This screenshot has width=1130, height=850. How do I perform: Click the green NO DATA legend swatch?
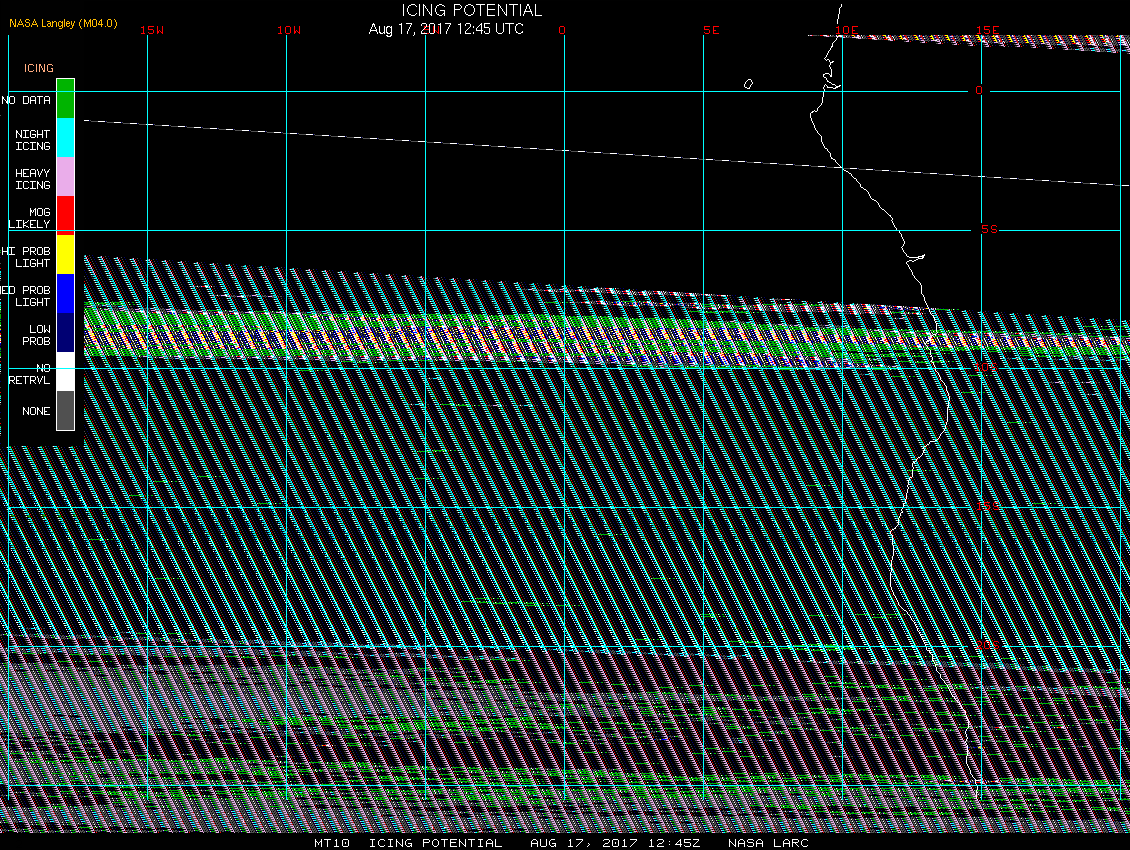point(66,99)
